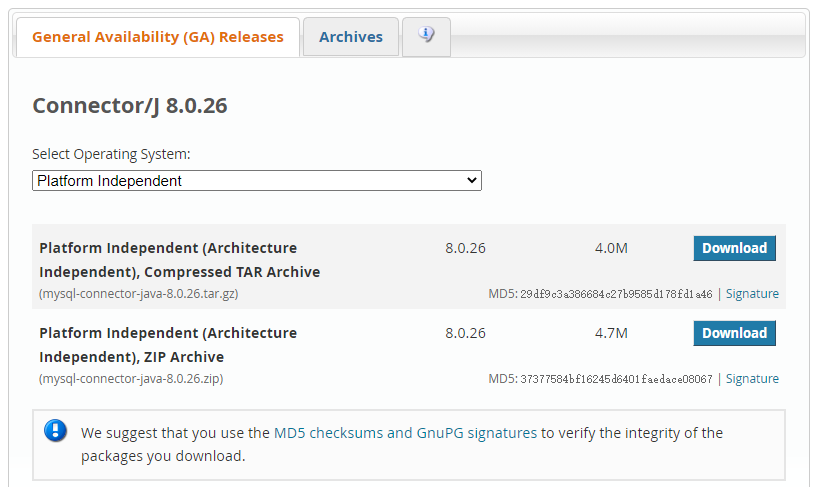The width and height of the screenshot is (836, 487).
Task: Click the ZIP Archive title text
Action: point(168,345)
